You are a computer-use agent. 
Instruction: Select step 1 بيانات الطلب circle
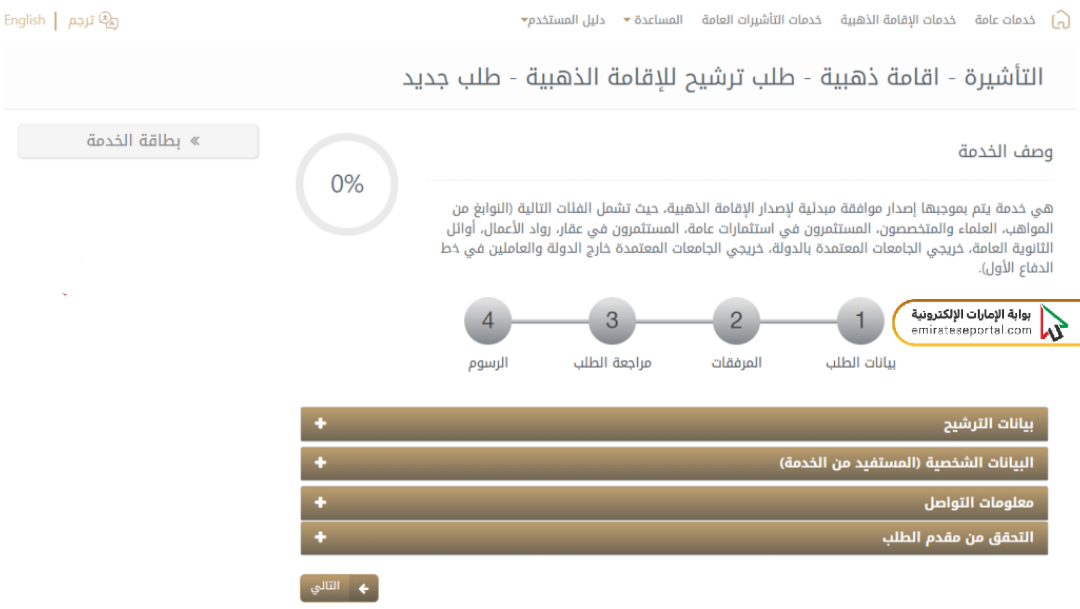point(860,320)
